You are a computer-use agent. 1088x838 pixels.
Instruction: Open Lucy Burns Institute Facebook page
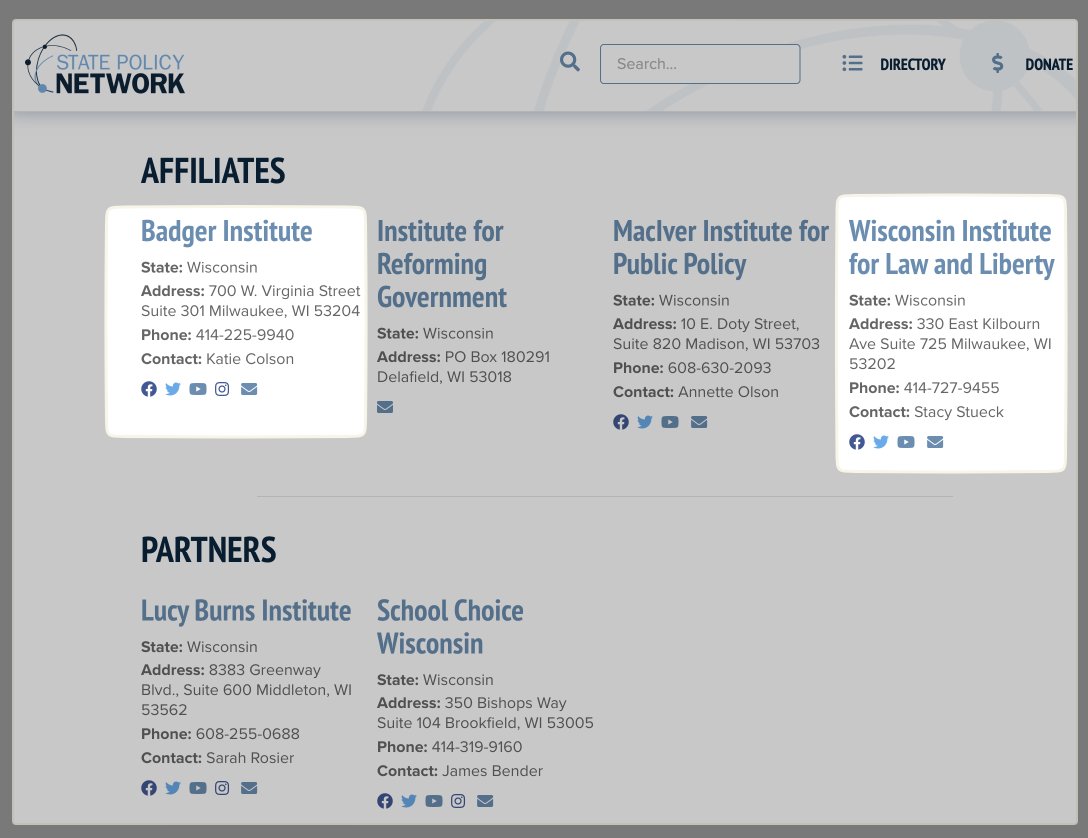point(148,788)
